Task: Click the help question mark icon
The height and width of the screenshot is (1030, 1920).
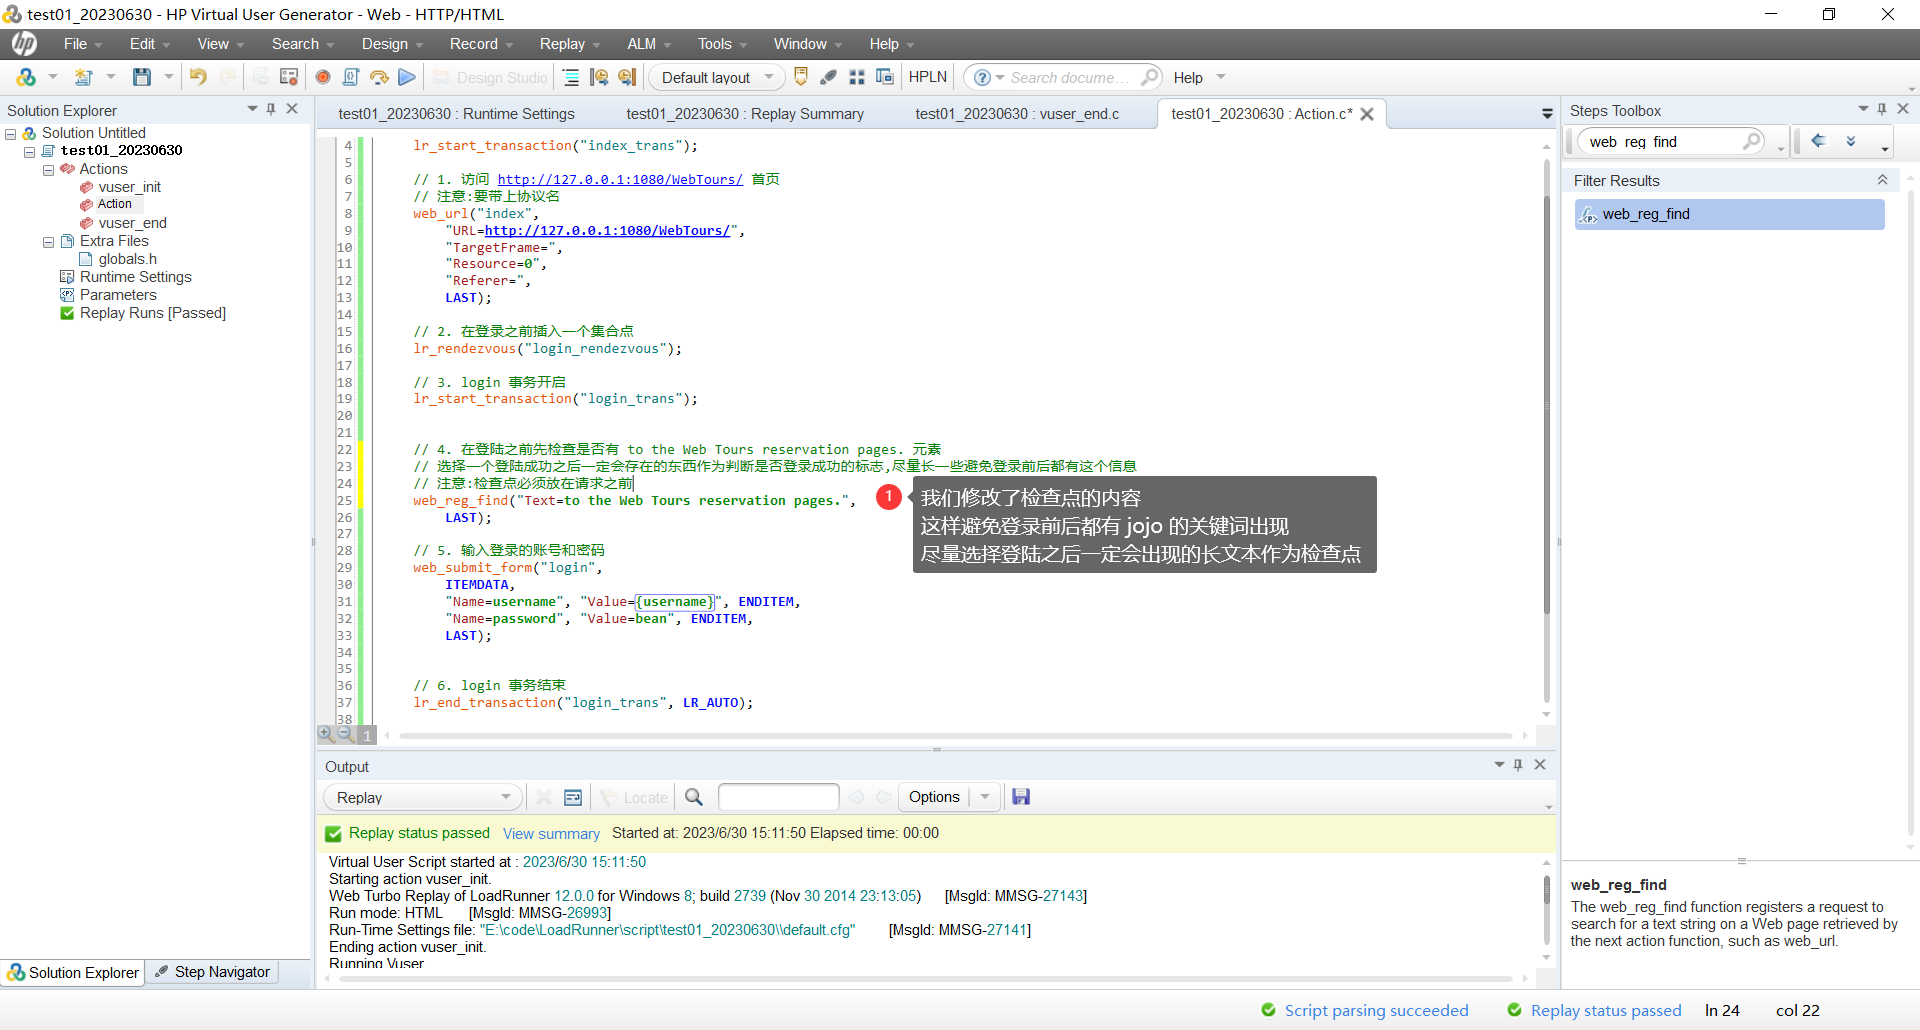Action: [982, 77]
